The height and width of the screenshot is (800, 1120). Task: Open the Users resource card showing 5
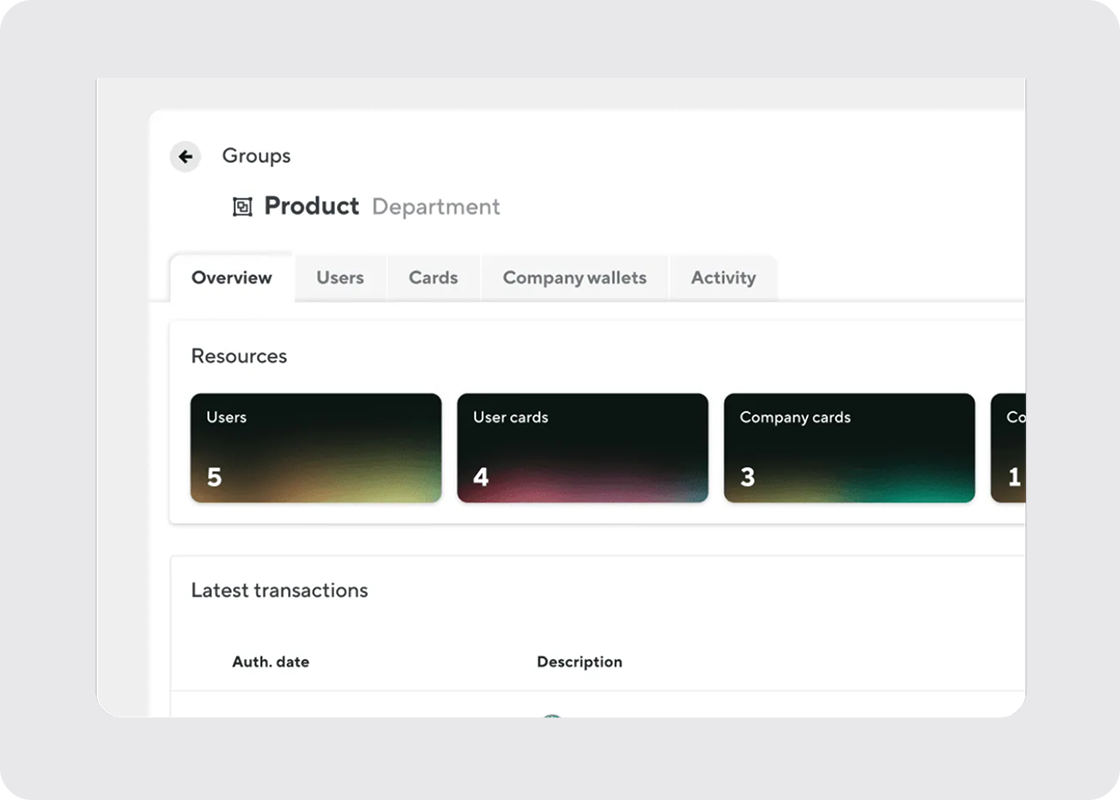coord(315,447)
